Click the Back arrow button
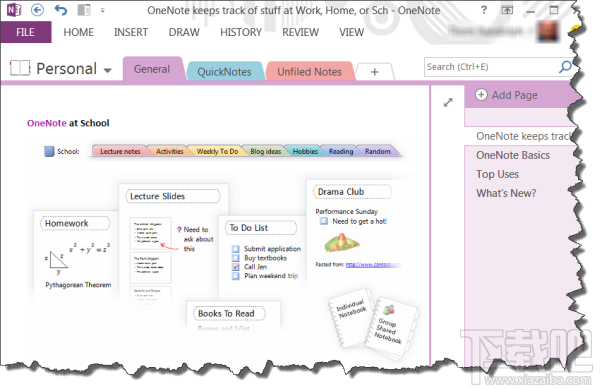 [x=37, y=10]
